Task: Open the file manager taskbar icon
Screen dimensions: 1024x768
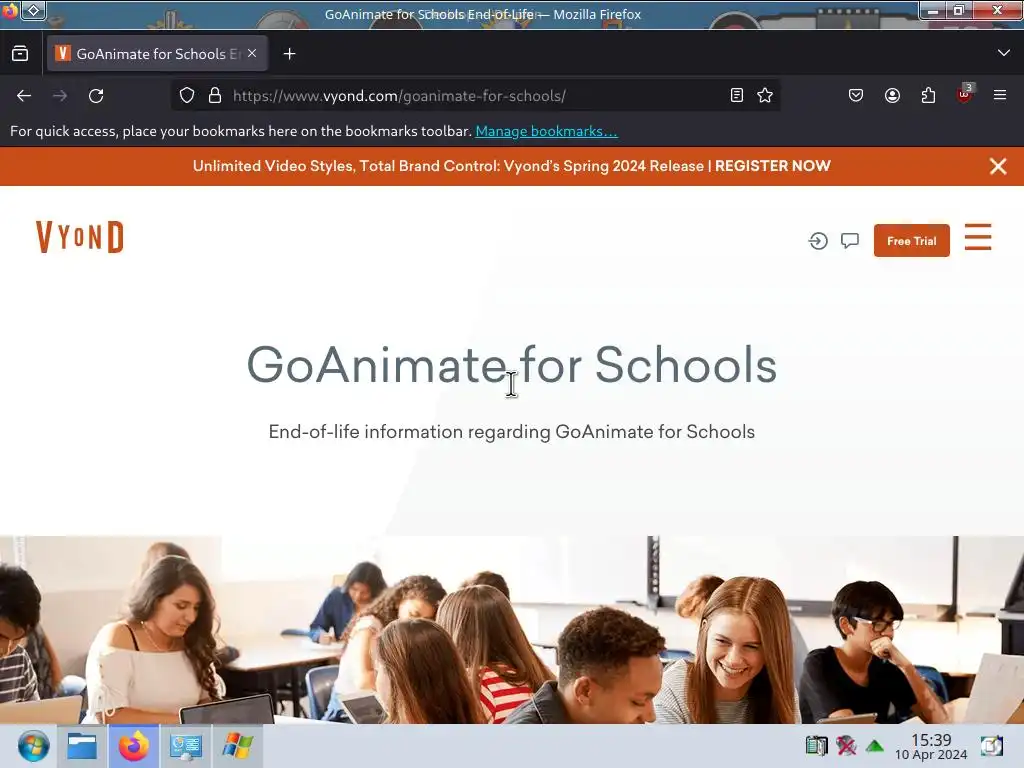Action: [82, 746]
